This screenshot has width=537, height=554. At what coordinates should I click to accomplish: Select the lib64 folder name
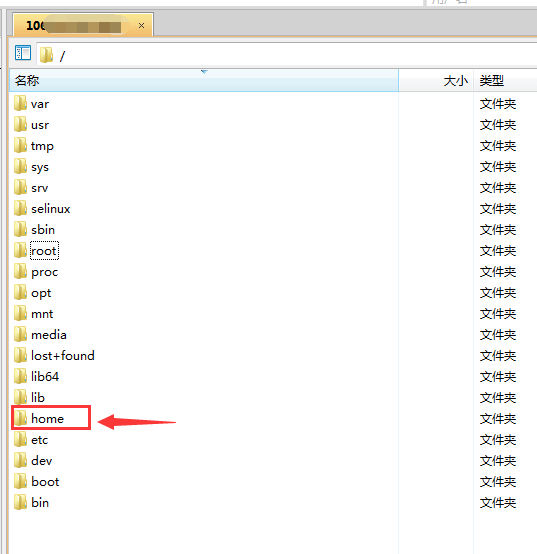(45, 377)
